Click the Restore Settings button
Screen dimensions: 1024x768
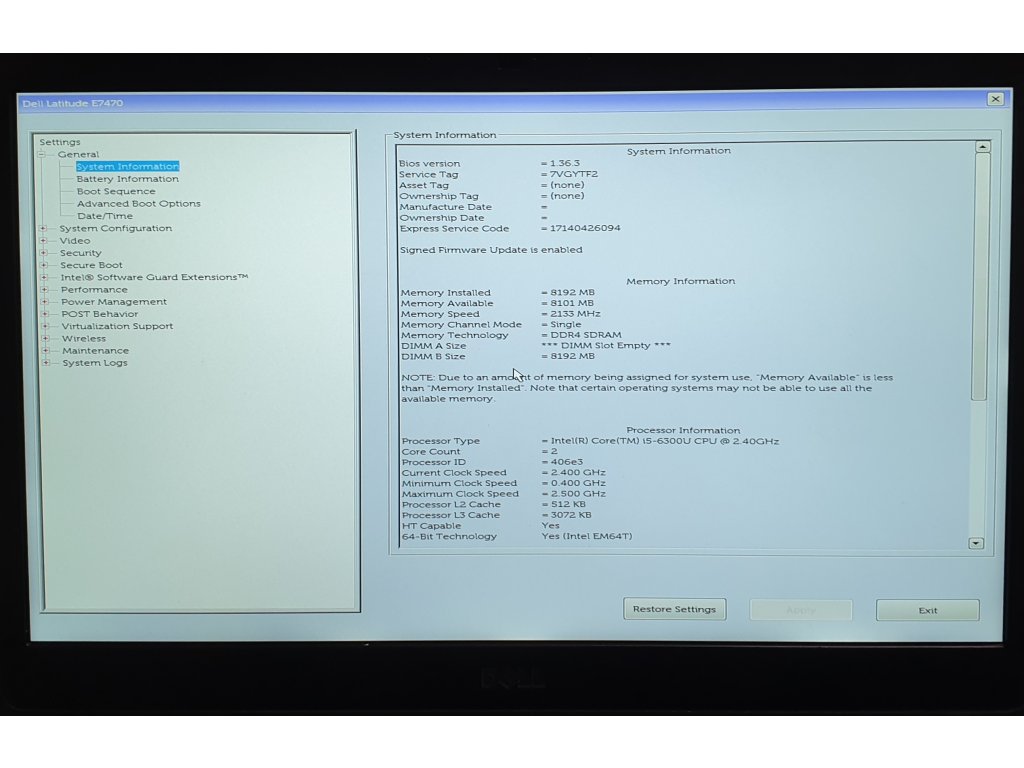pos(675,609)
